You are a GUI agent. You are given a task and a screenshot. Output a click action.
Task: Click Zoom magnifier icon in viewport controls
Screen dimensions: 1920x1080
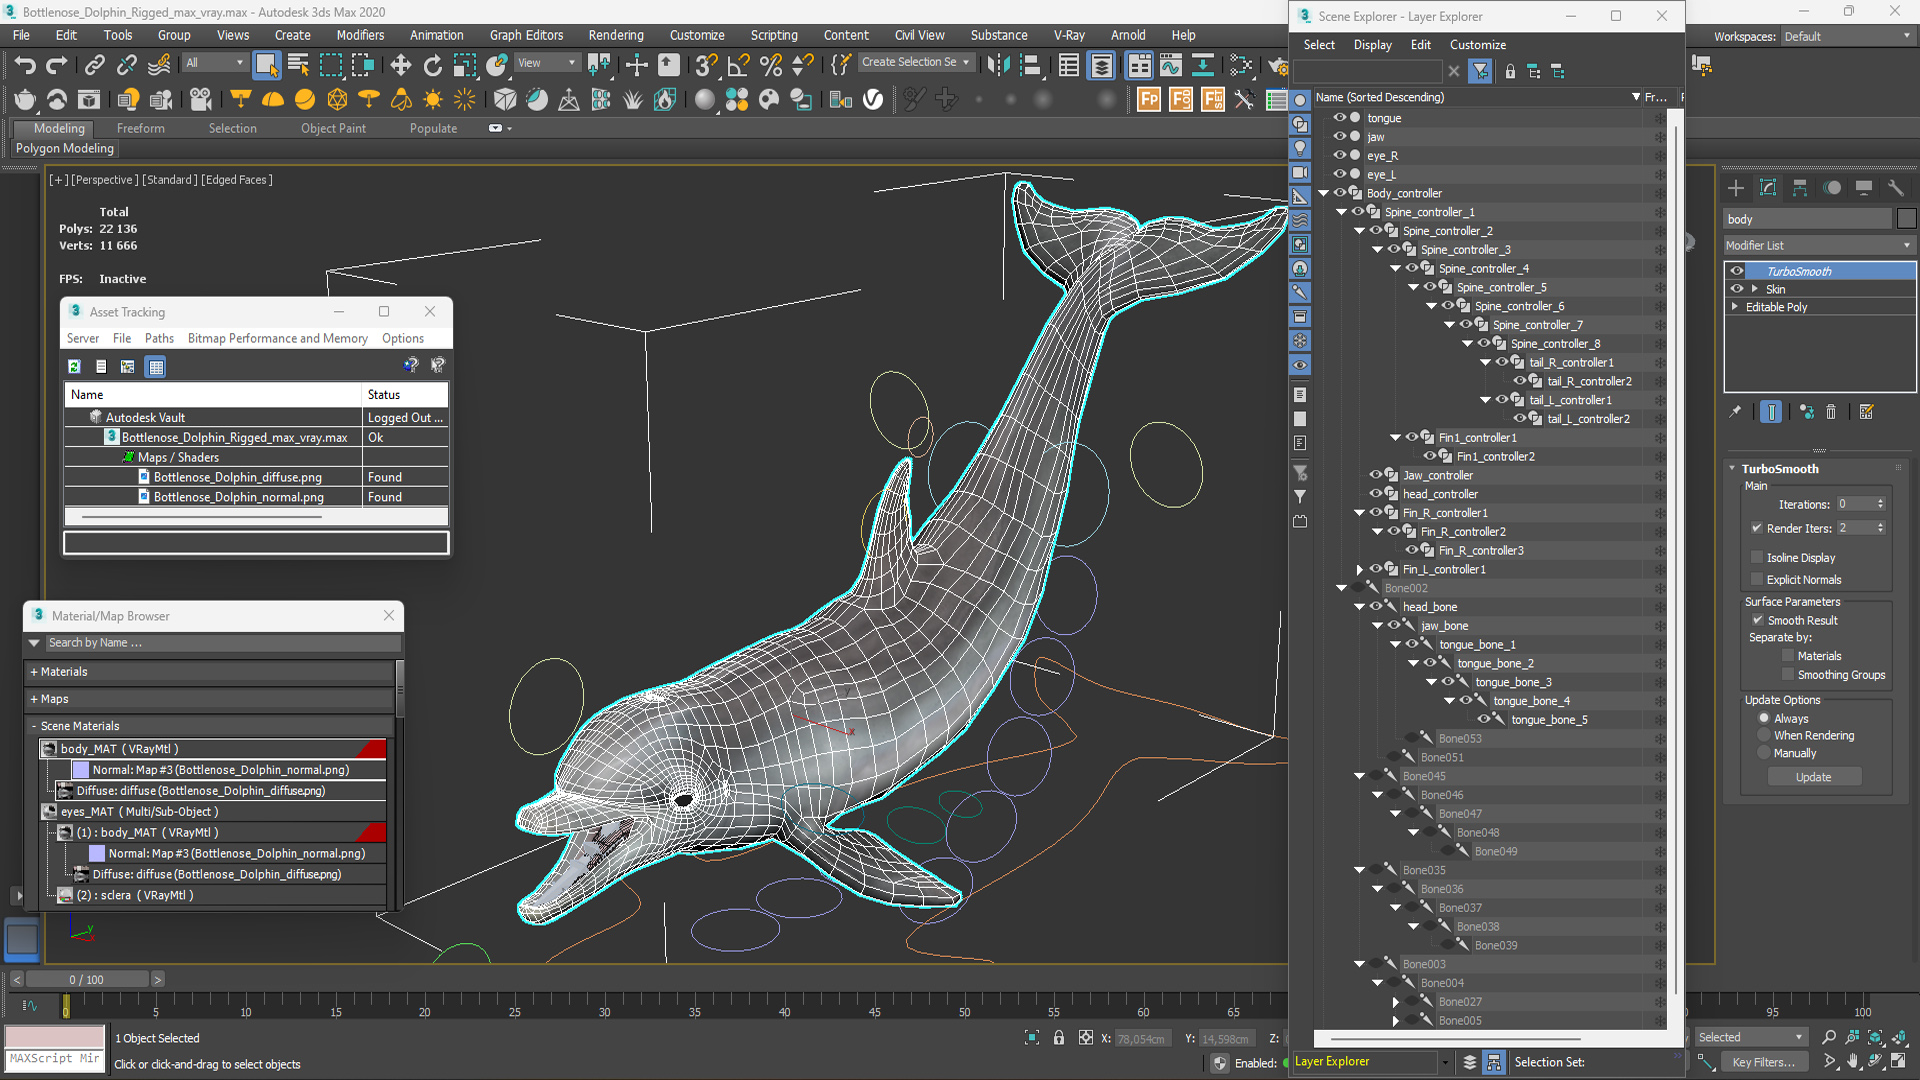(x=1829, y=1037)
